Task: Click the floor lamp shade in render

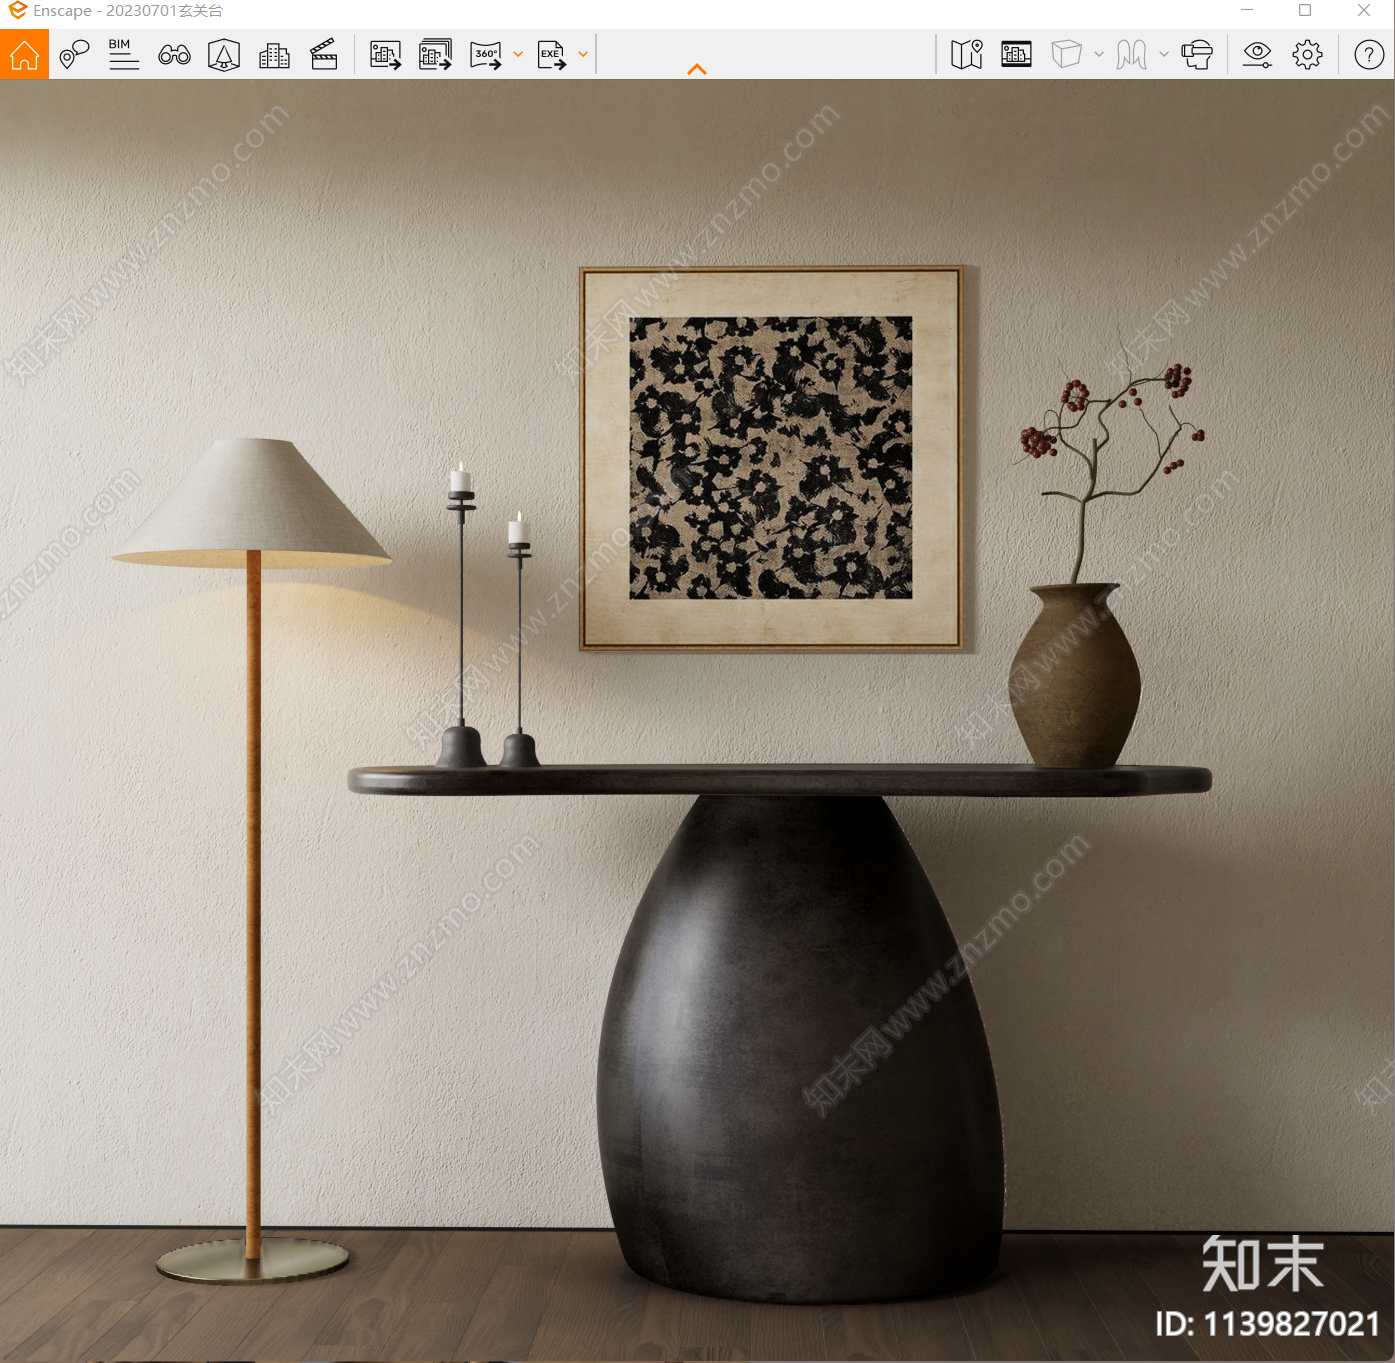Action: click(251, 502)
